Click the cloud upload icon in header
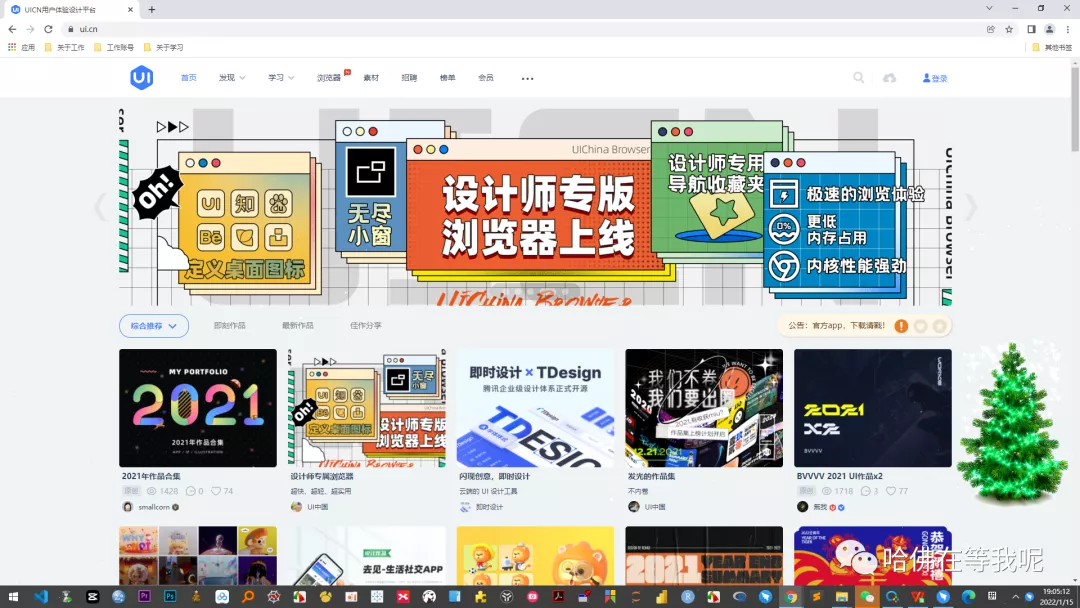This screenshot has height=608, width=1080. point(889,78)
